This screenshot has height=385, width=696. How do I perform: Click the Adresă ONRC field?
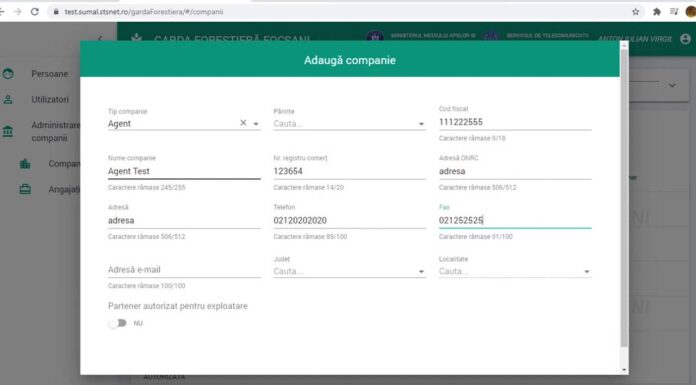coord(515,171)
